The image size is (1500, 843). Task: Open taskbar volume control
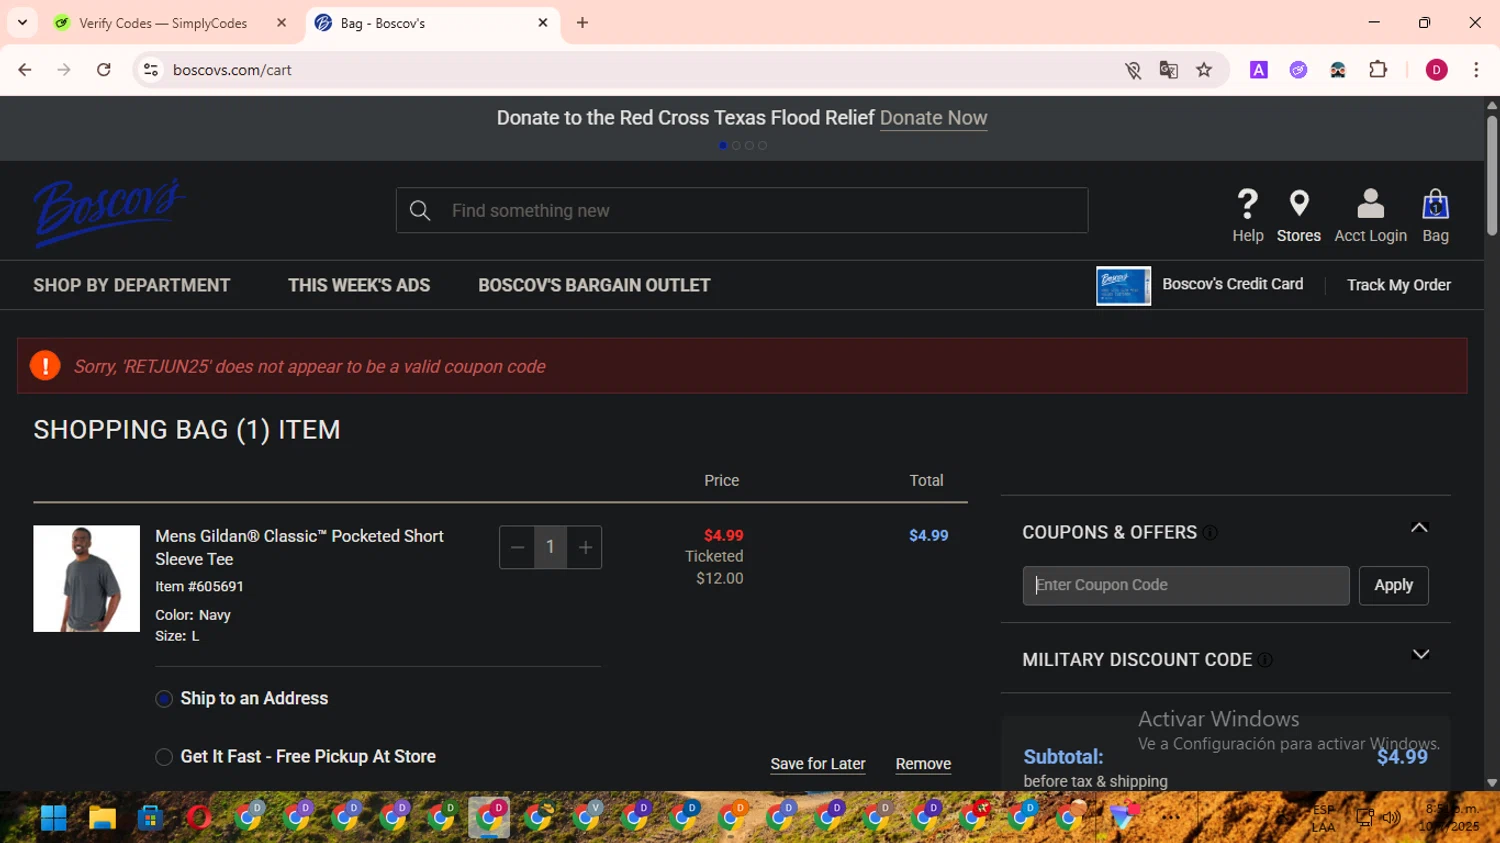[x=1391, y=818]
